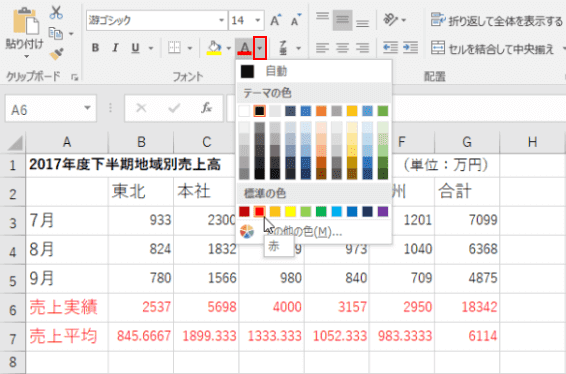
Task: Select column A header
Action: [x=67, y=142]
